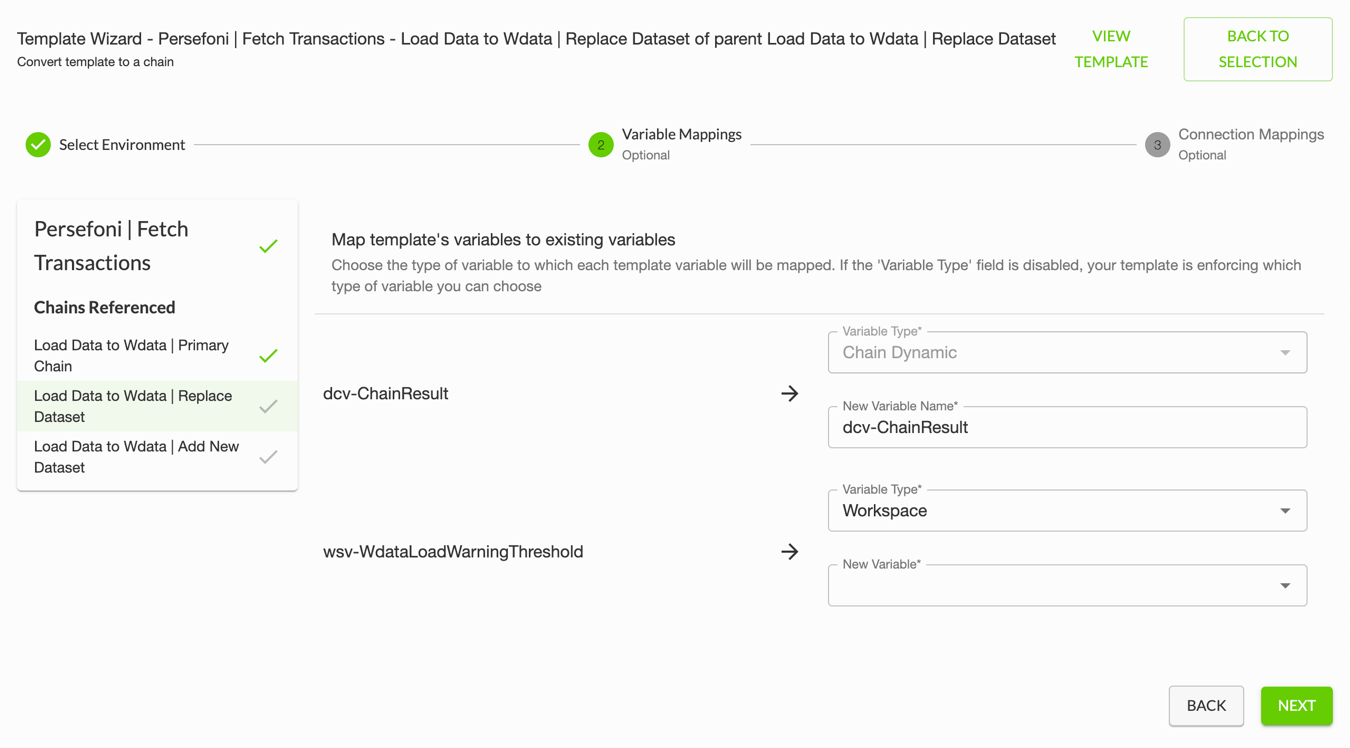The height and width of the screenshot is (748, 1350).
Task: Click the green checkmark for Primary Chain
Action: [x=268, y=356]
